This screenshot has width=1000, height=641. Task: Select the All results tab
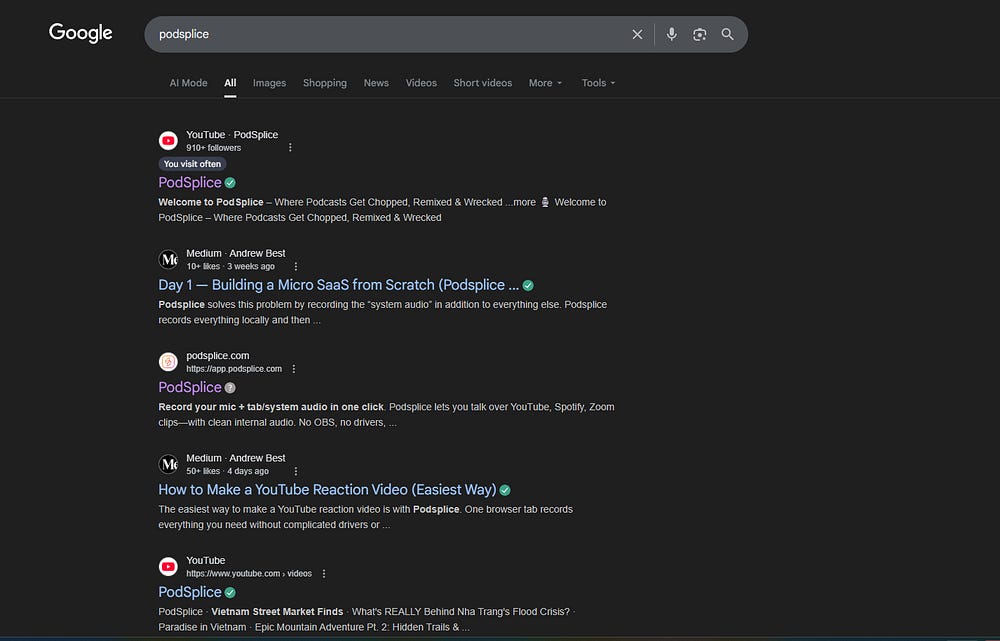tap(230, 83)
